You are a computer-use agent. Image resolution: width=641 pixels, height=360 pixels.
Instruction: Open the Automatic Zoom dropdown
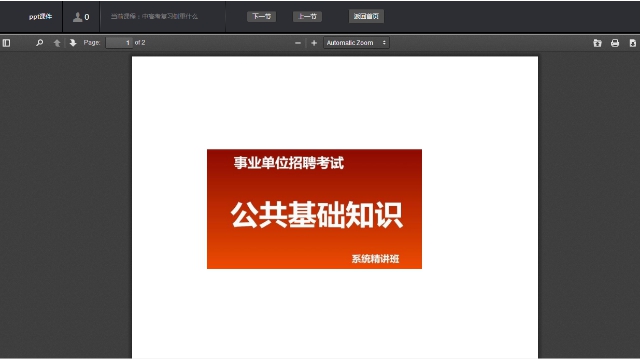point(356,42)
